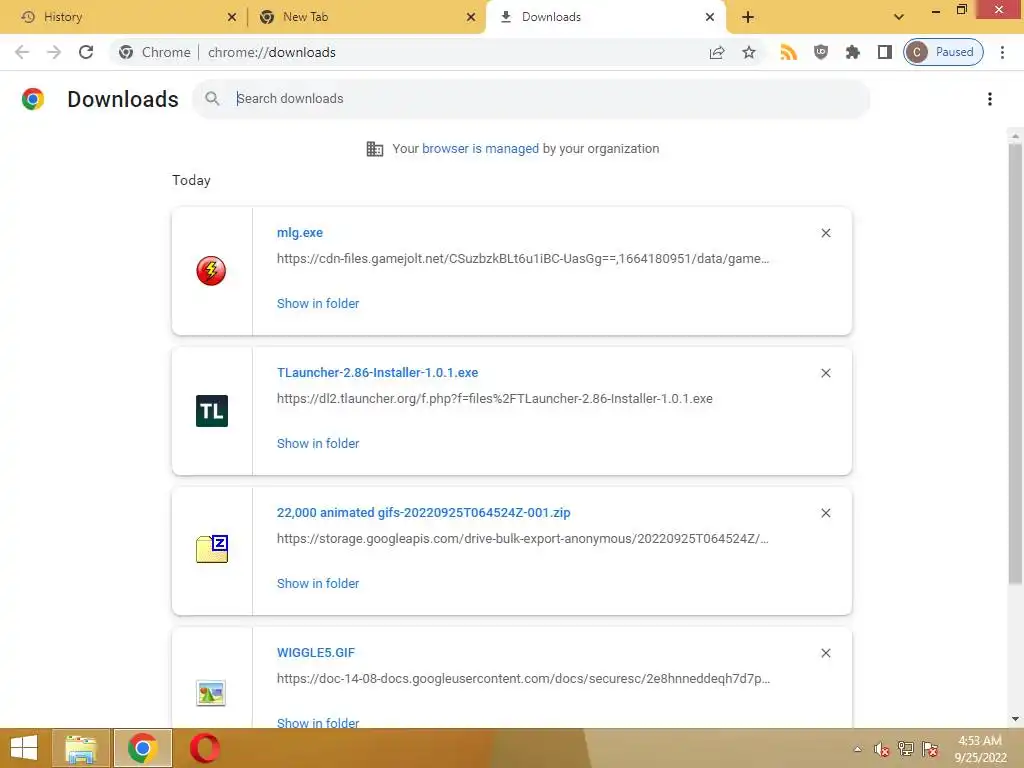Open the mlg.exe file link

tap(300, 232)
